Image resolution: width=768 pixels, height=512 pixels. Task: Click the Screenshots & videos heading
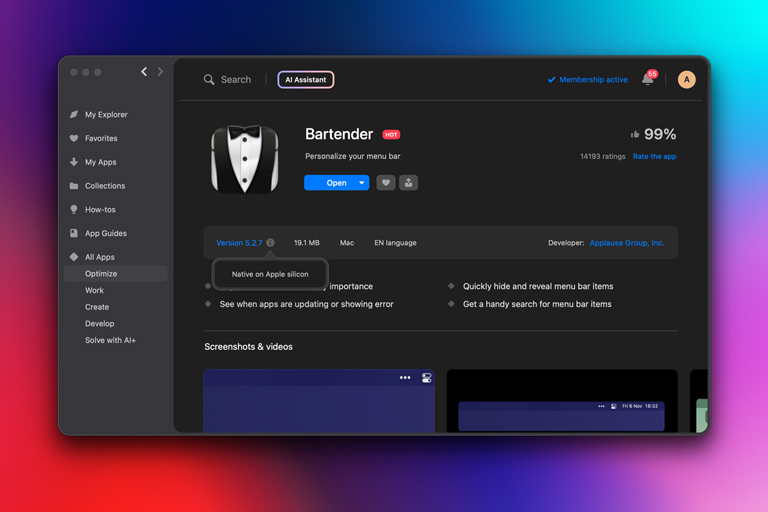click(x=248, y=346)
